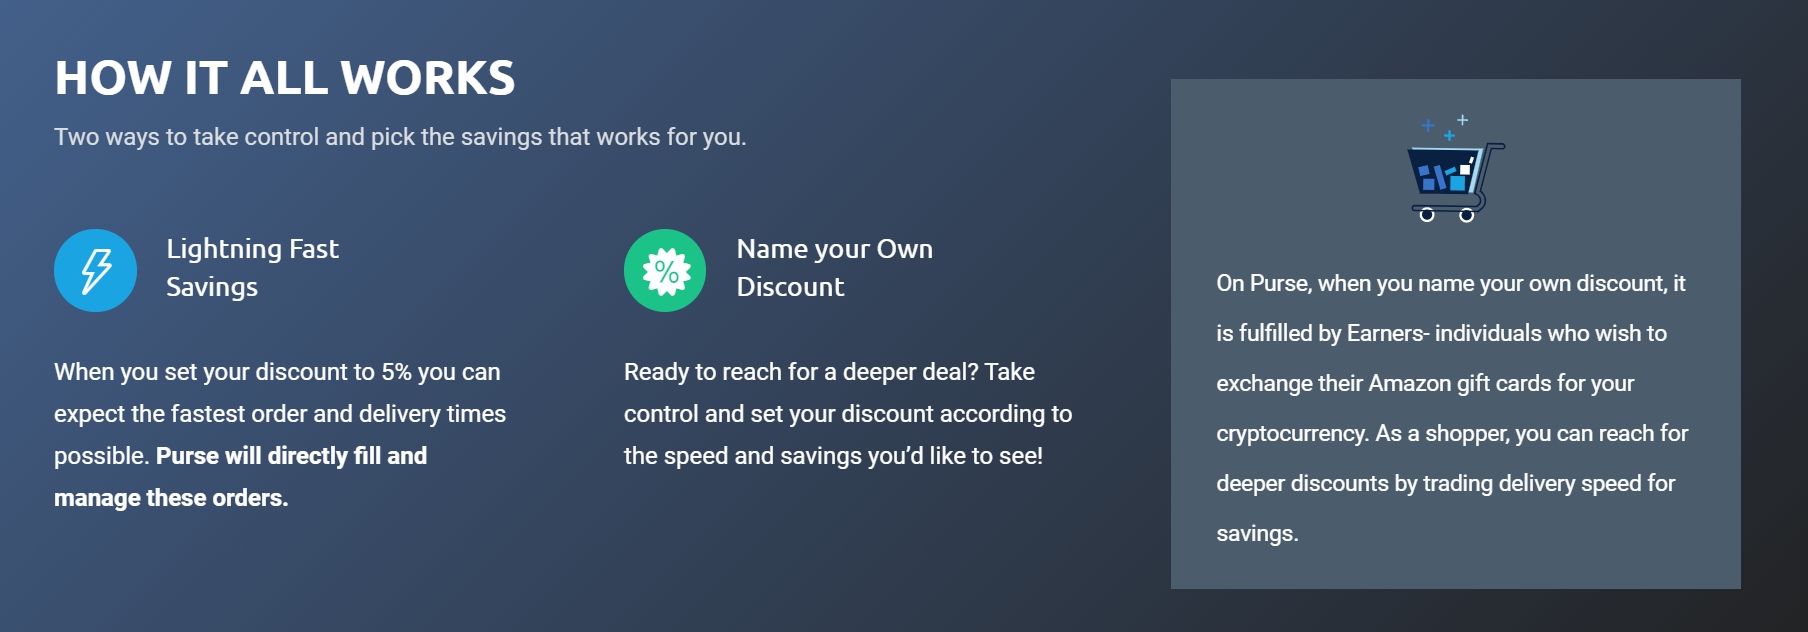Click the "Lightning Fast Savings" title
The height and width of the screenshot is (632, 1808).
pyautogui.click(x=252, y=268)
